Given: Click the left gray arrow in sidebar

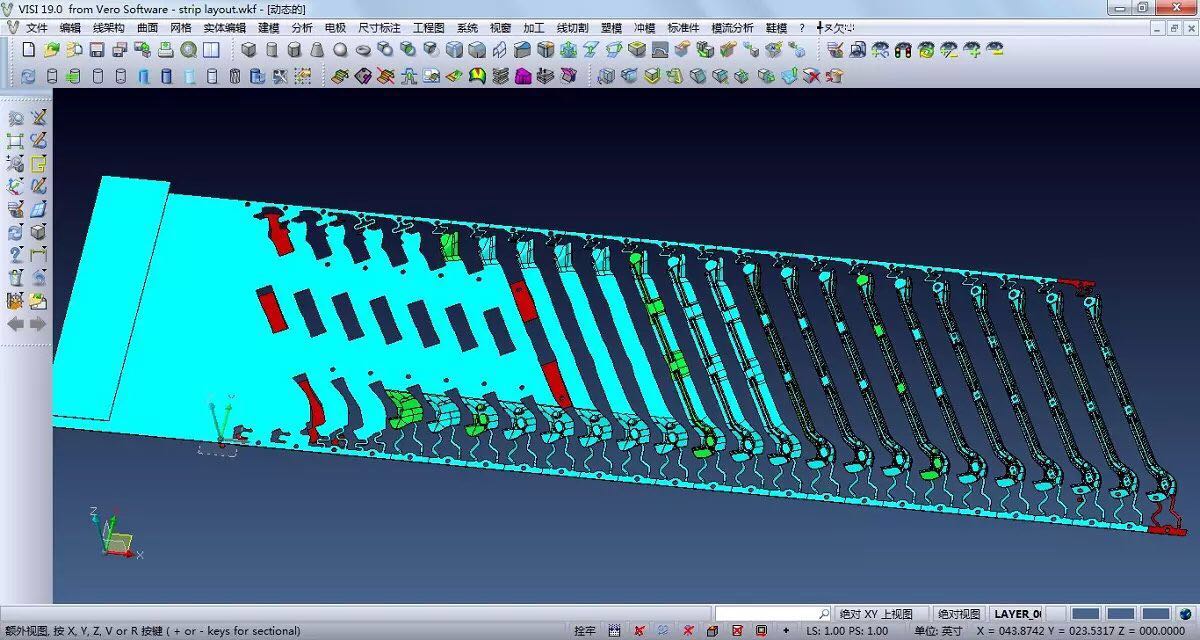Looking at the screenshot, I should 17,324.
